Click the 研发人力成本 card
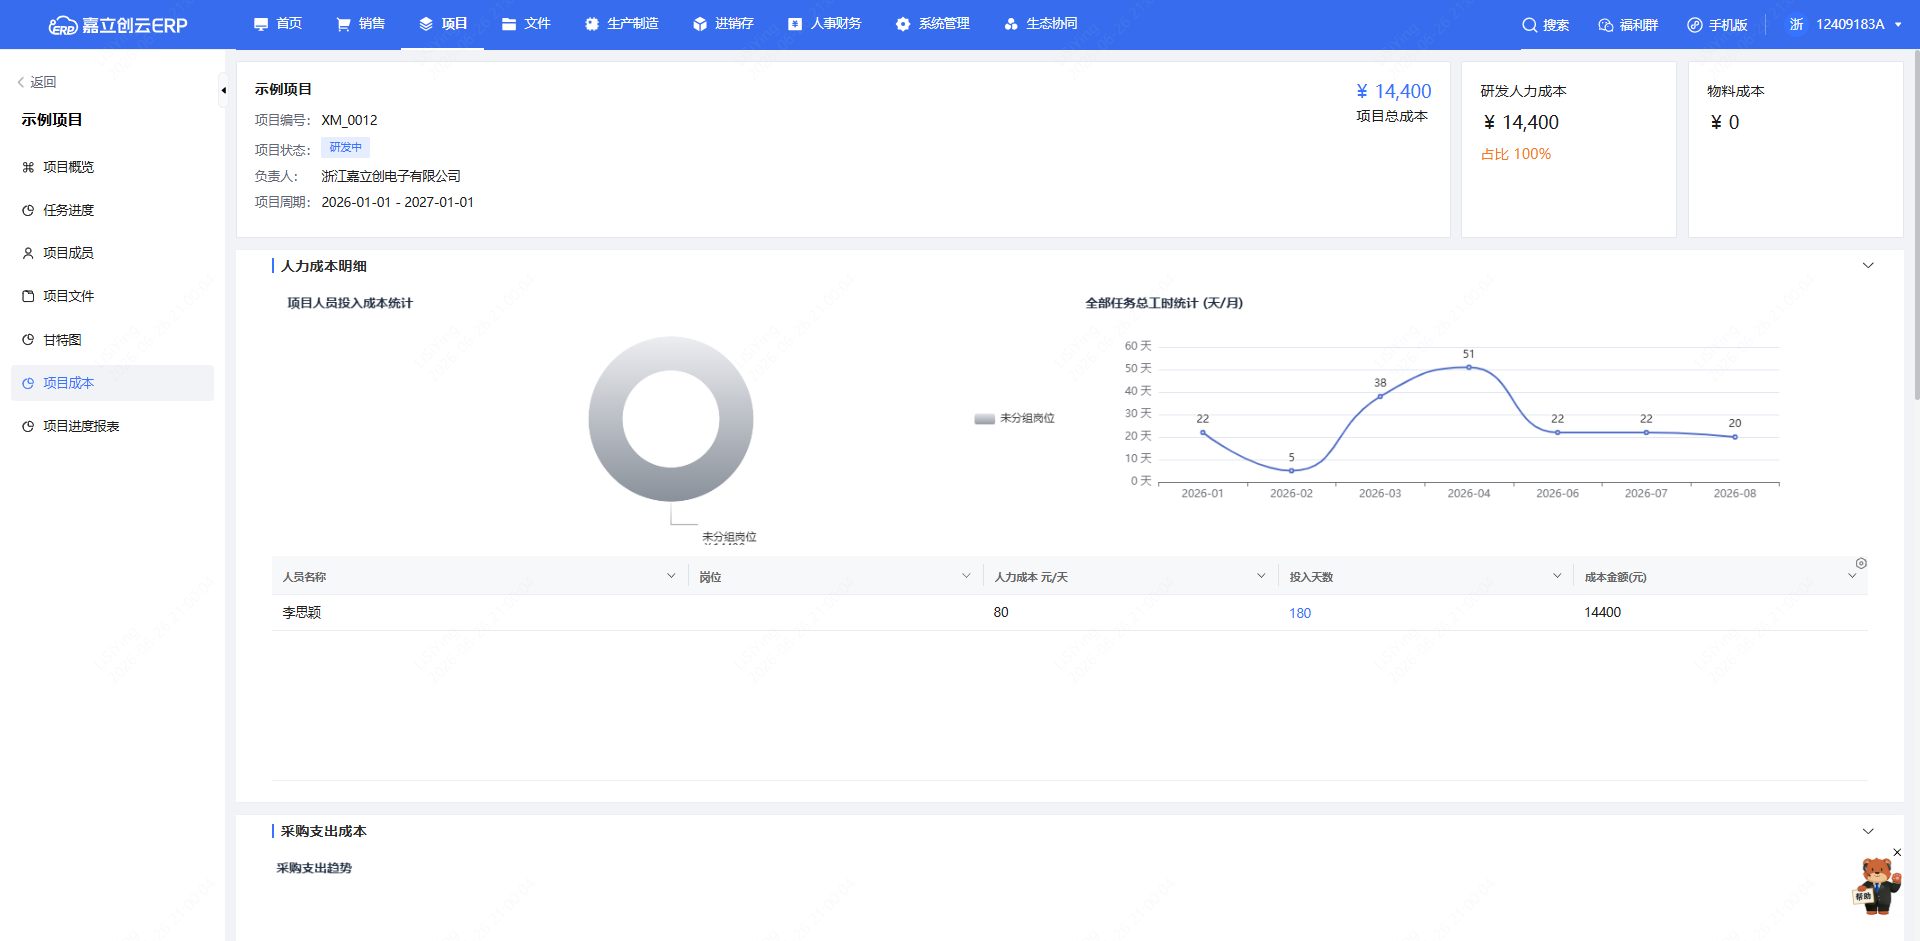Image resolution: width=1920 pixels, height=941 pixels. point(1568,149)
